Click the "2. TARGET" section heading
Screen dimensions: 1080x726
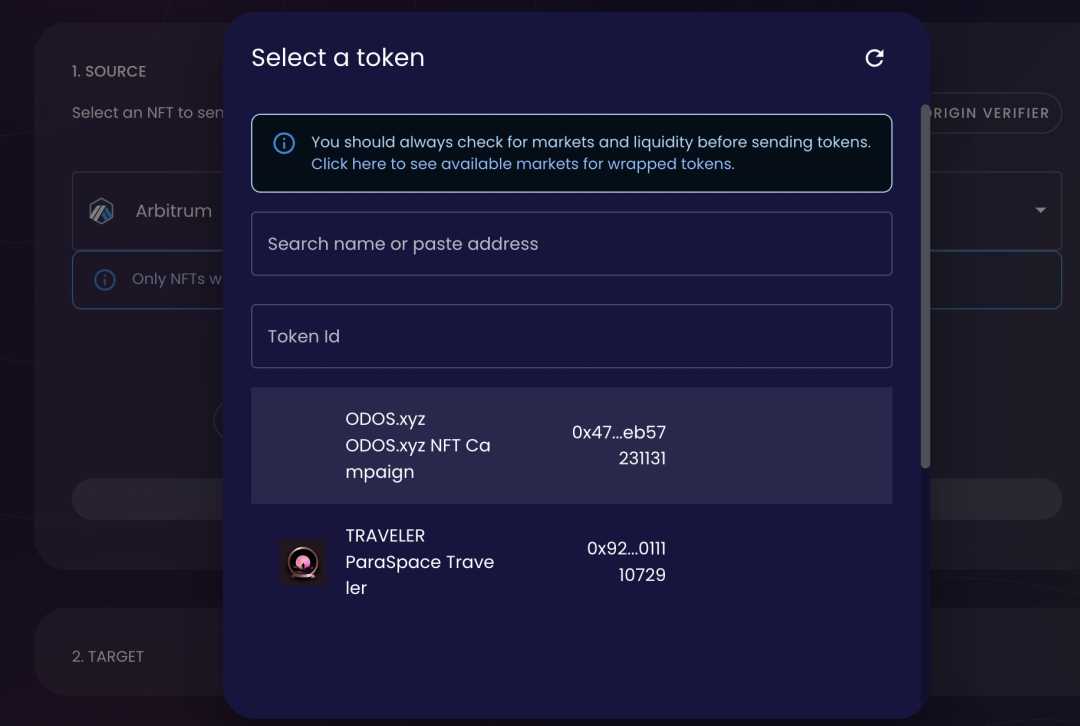108,657
